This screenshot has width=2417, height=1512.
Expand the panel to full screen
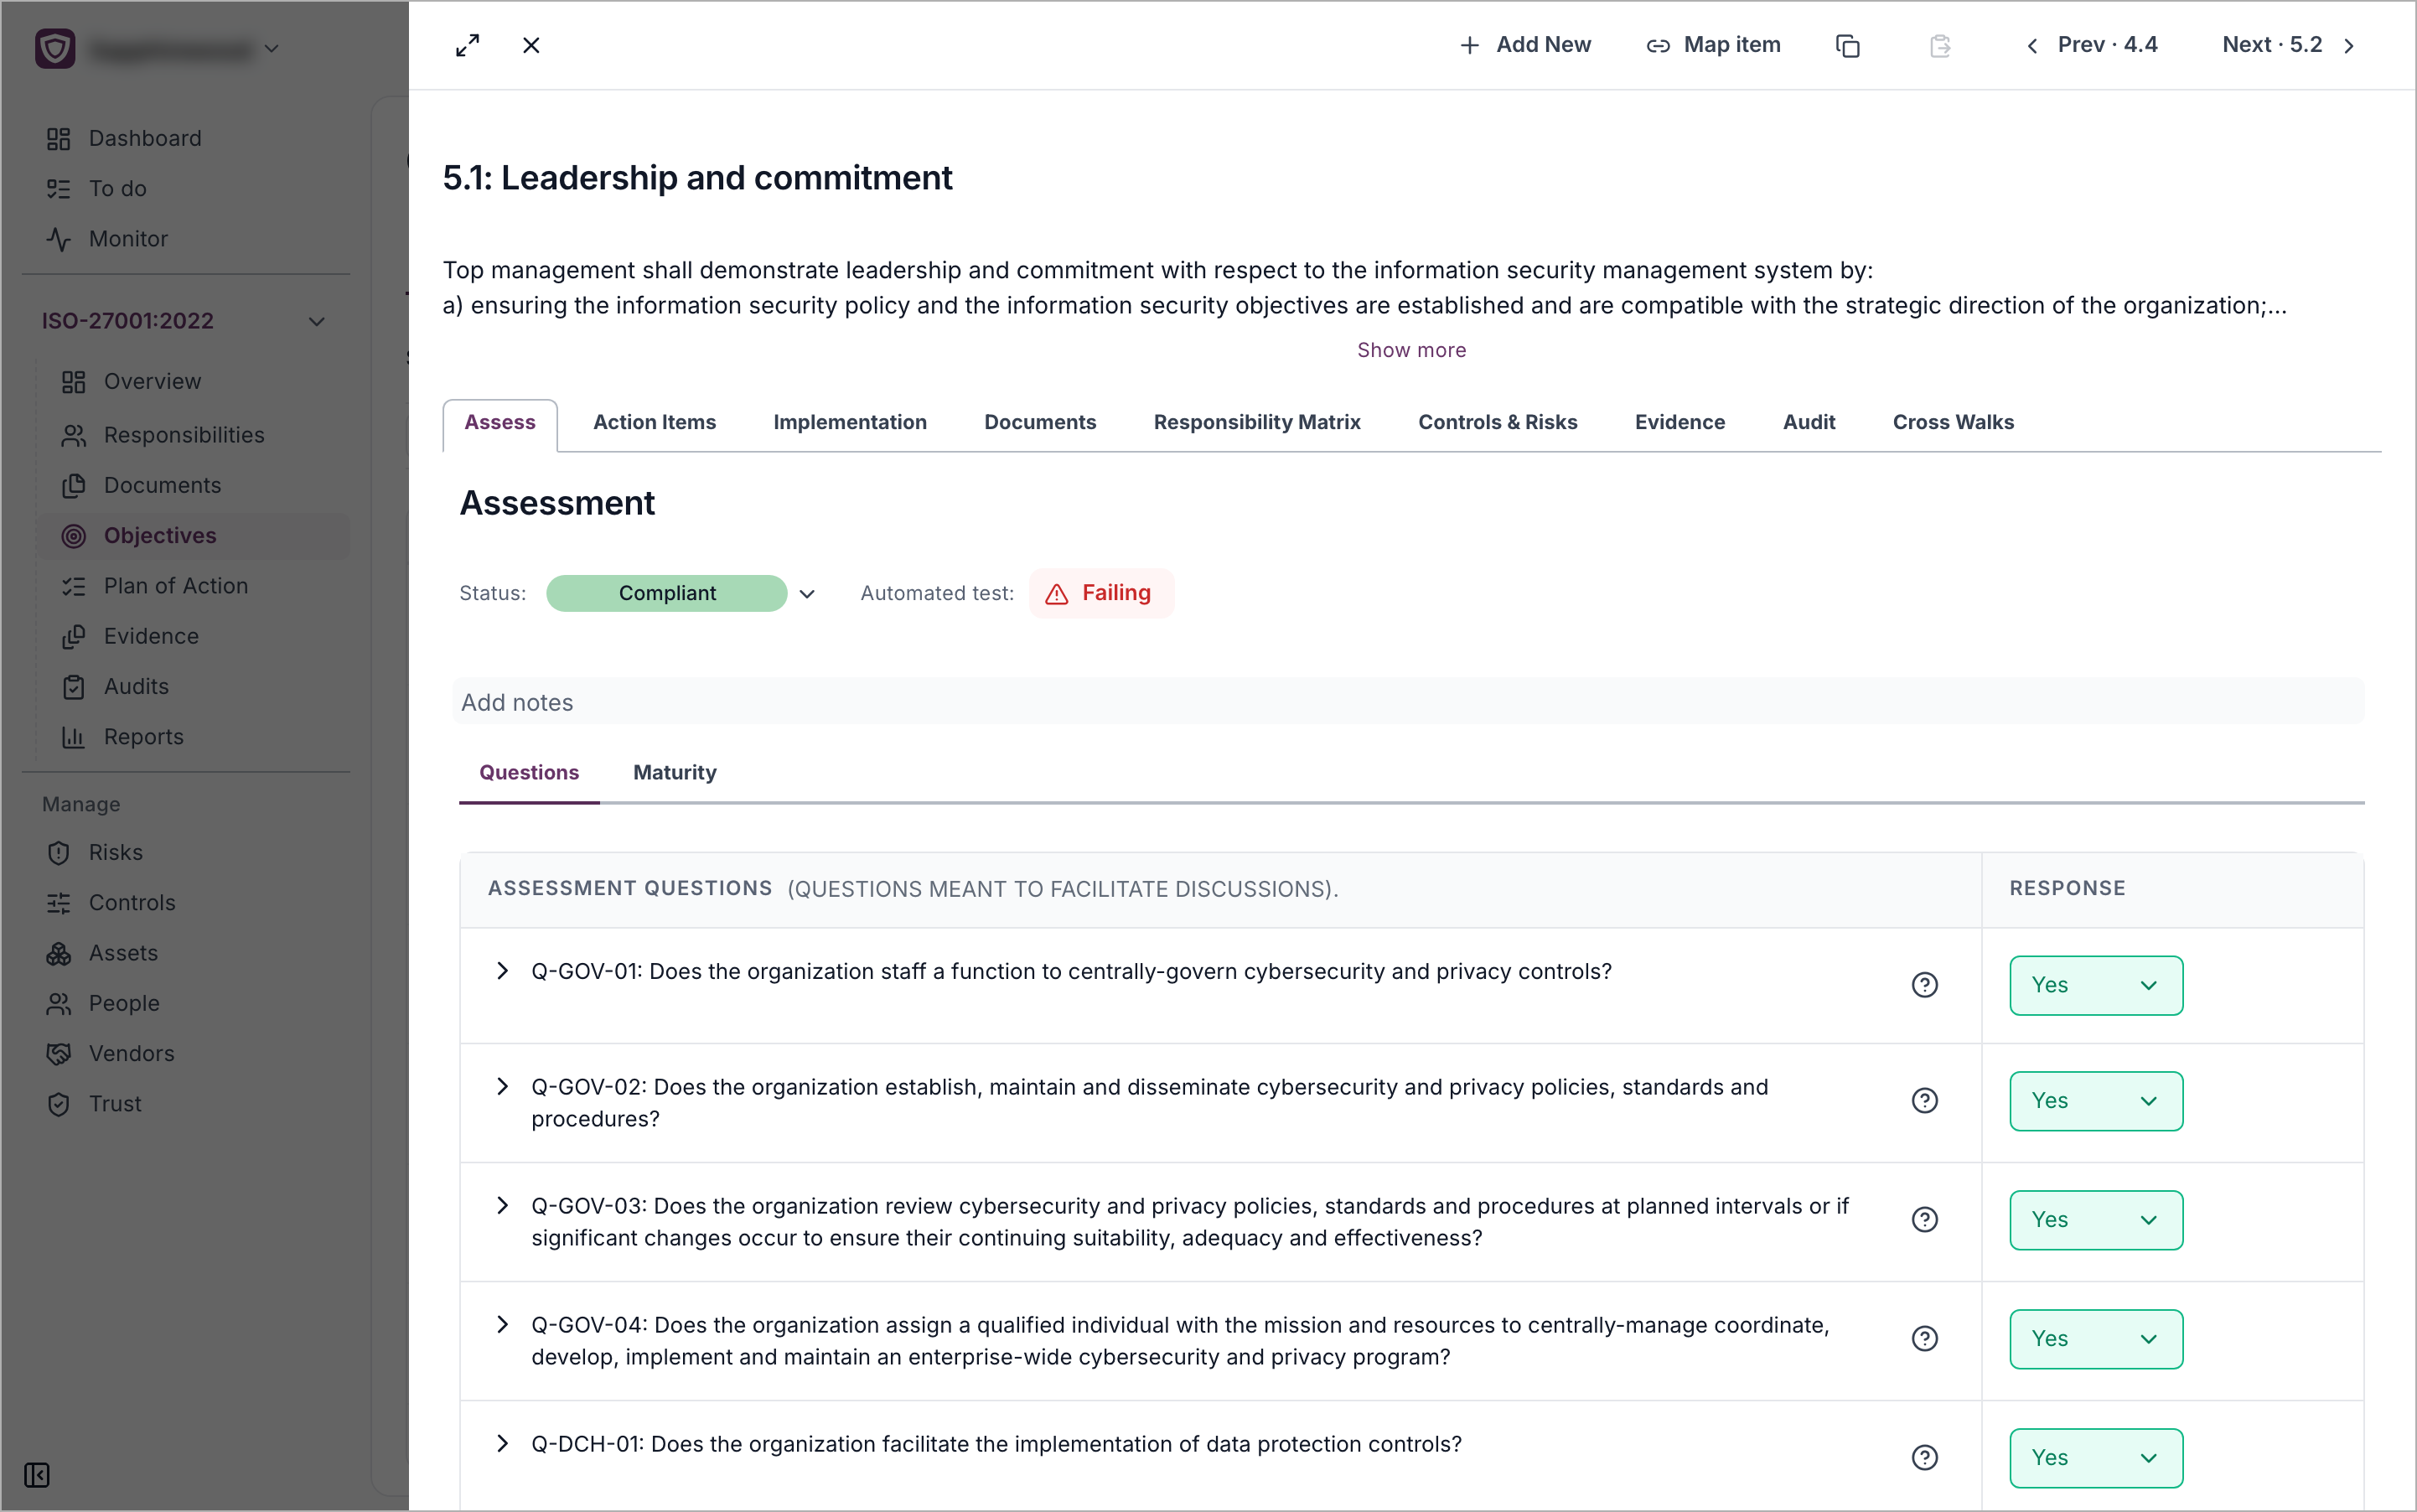tap(467, 45)
